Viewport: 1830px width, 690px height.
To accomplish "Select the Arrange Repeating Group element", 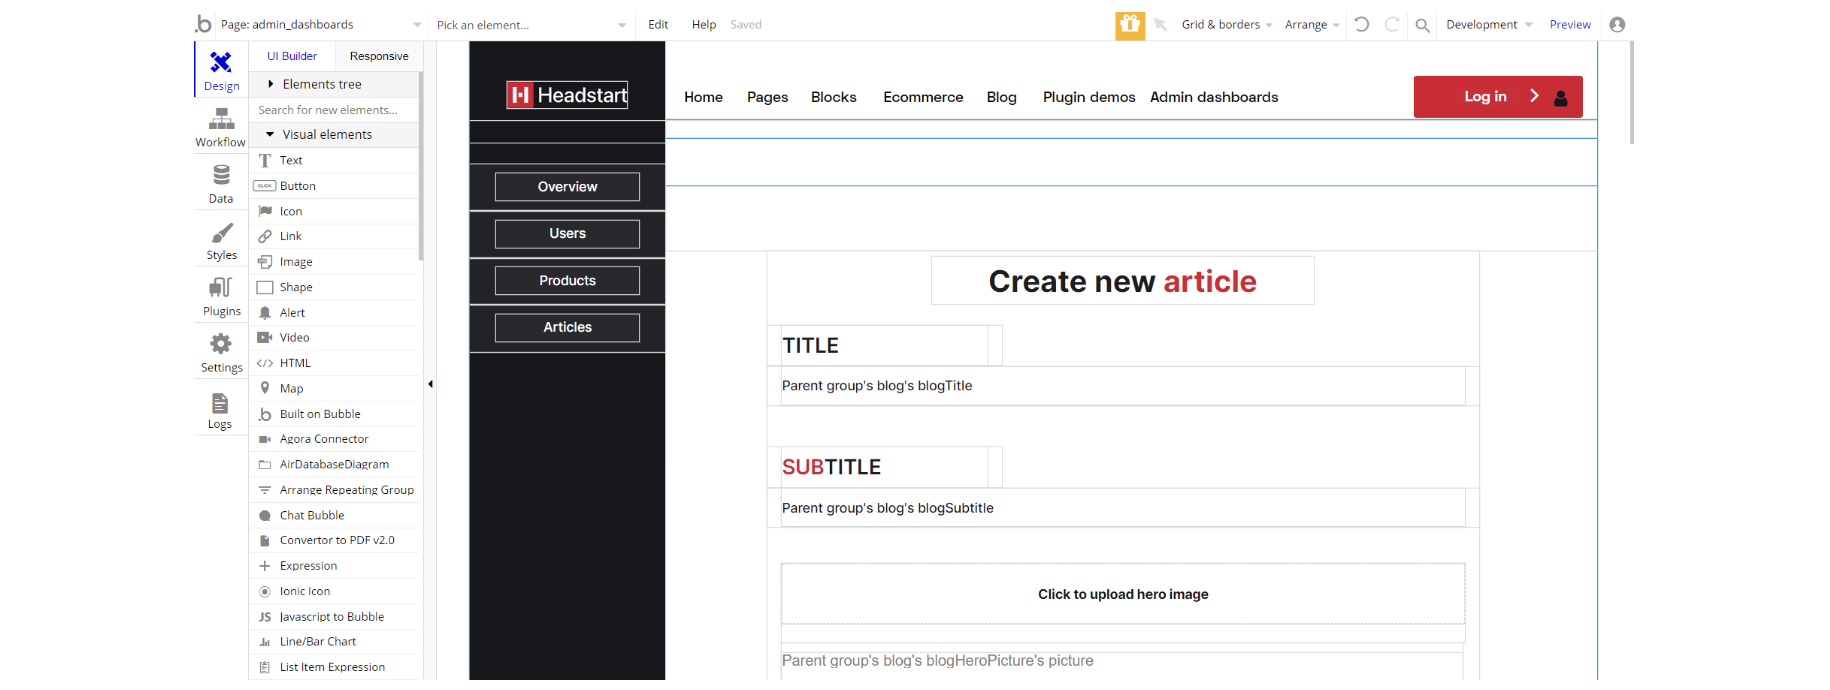I will [335, 490].
